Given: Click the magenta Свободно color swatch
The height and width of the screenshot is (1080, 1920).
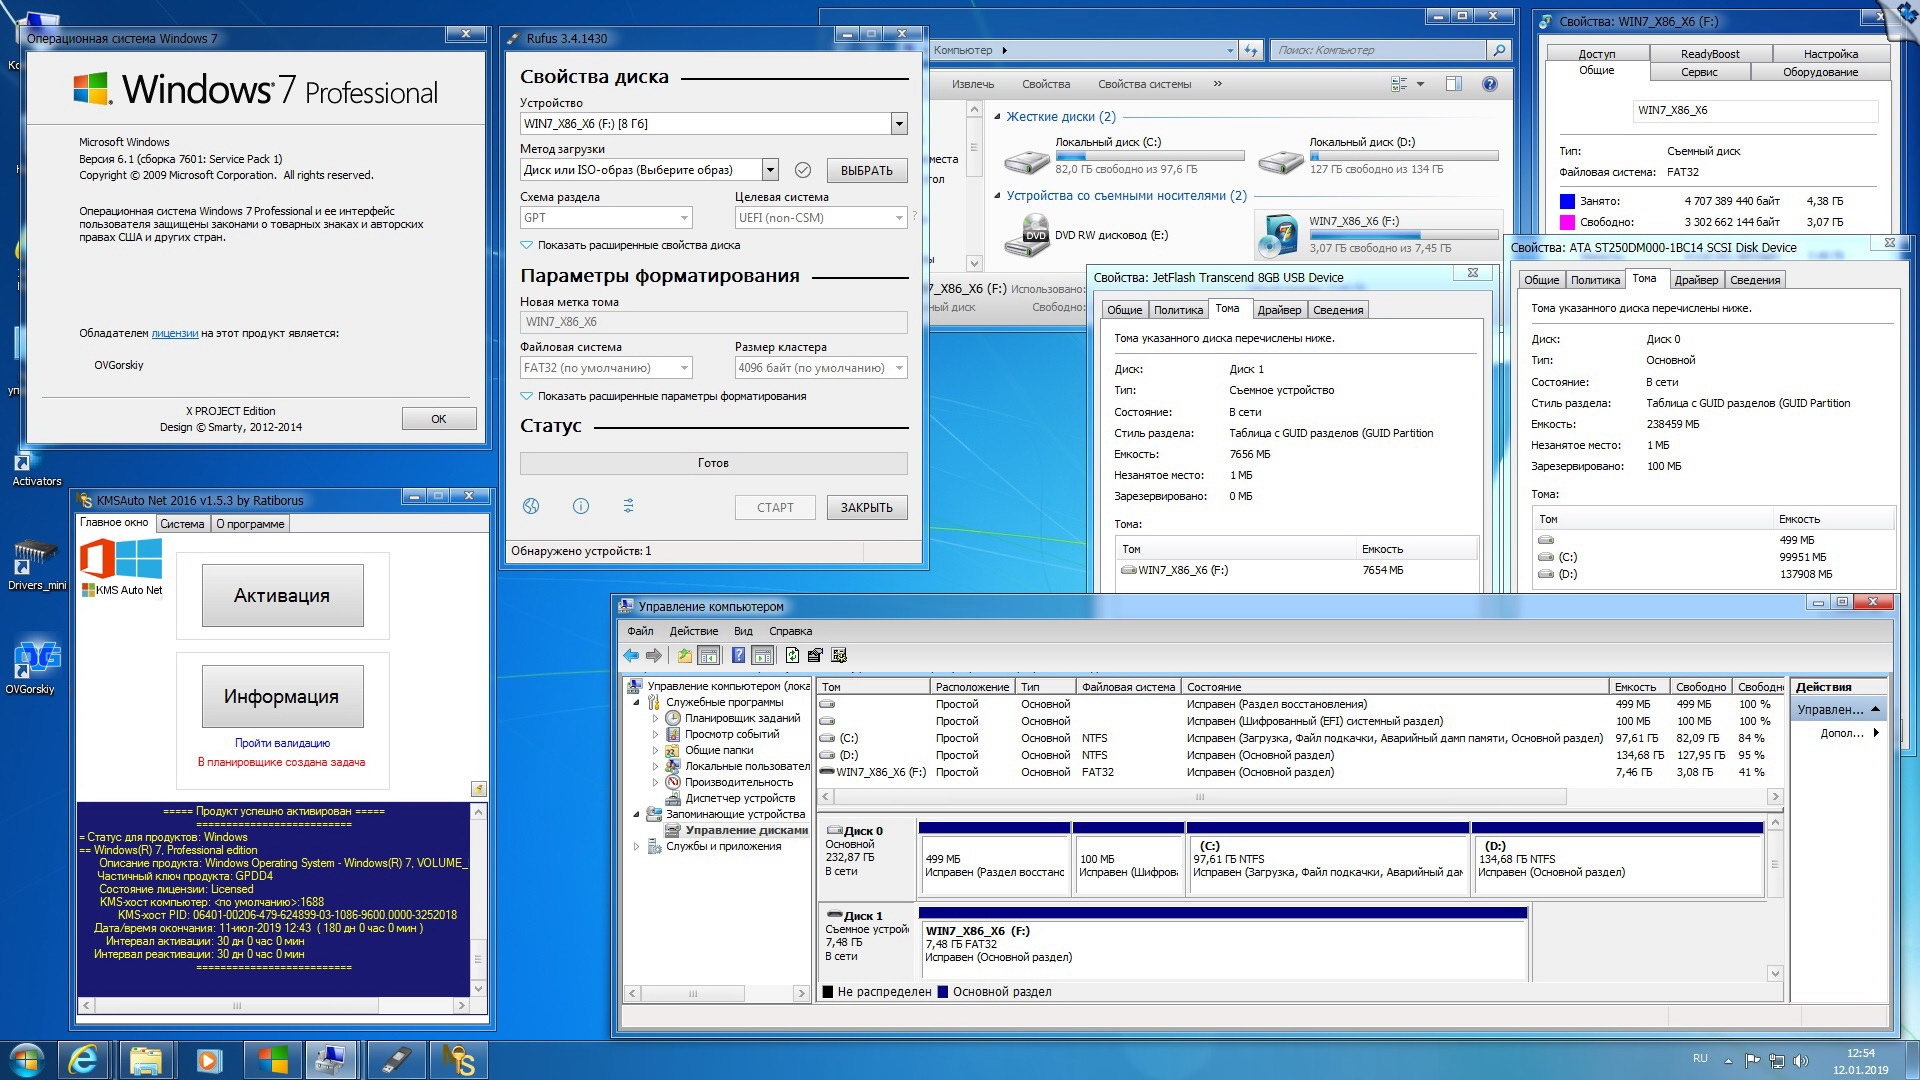Looking at the screenshot, I should pyautogui.click(x=1567, y=222).
